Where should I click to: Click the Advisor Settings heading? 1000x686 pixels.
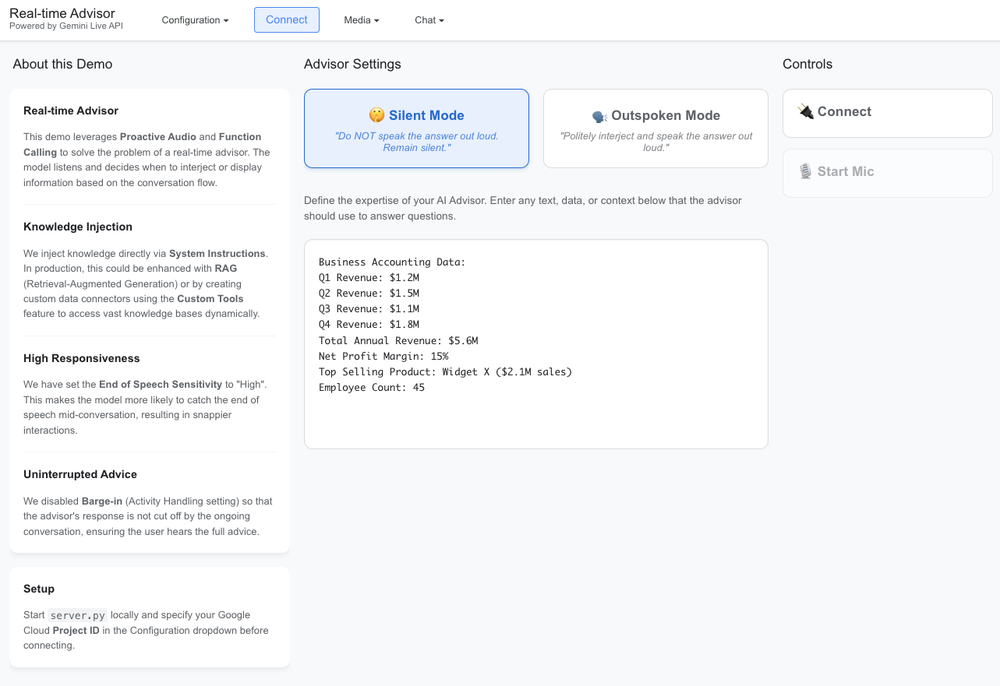(352, 64)
